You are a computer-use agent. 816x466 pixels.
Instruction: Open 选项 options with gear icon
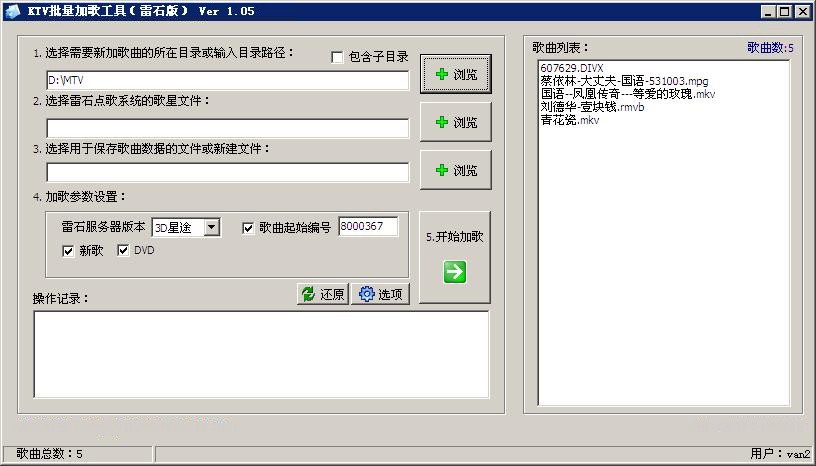380,294
